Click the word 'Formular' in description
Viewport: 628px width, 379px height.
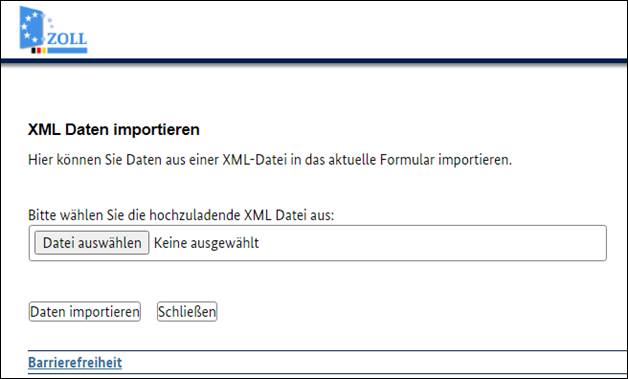coord(407,160)
